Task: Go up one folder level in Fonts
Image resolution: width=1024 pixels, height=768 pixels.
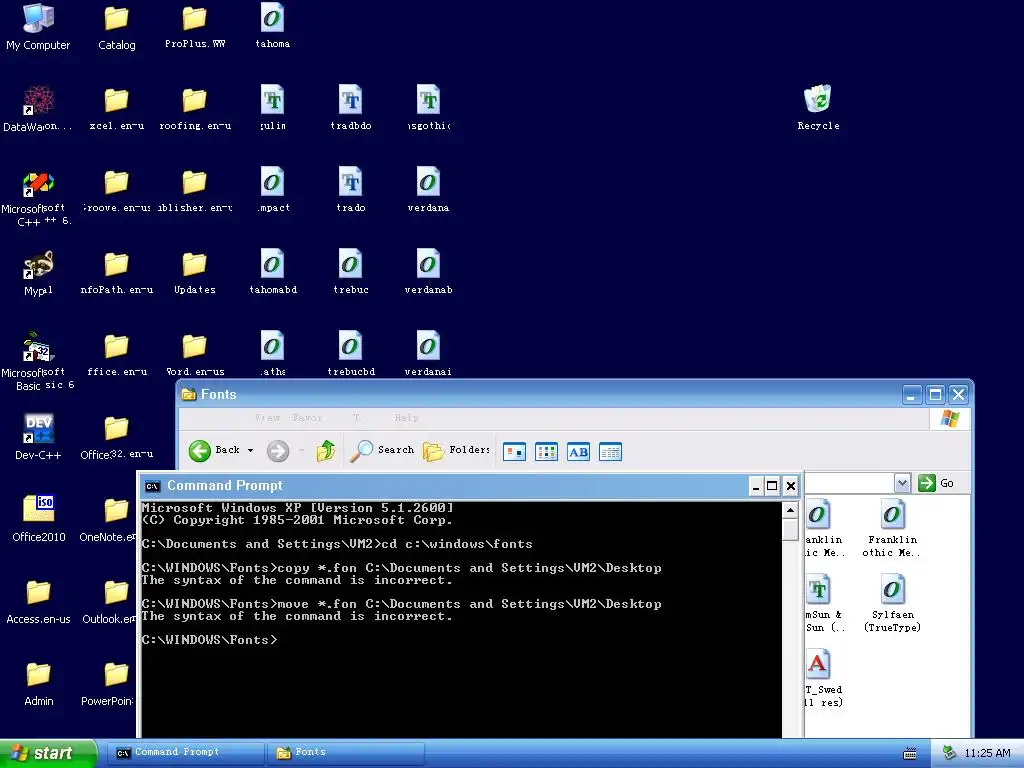Action: (x=325, y=451)
